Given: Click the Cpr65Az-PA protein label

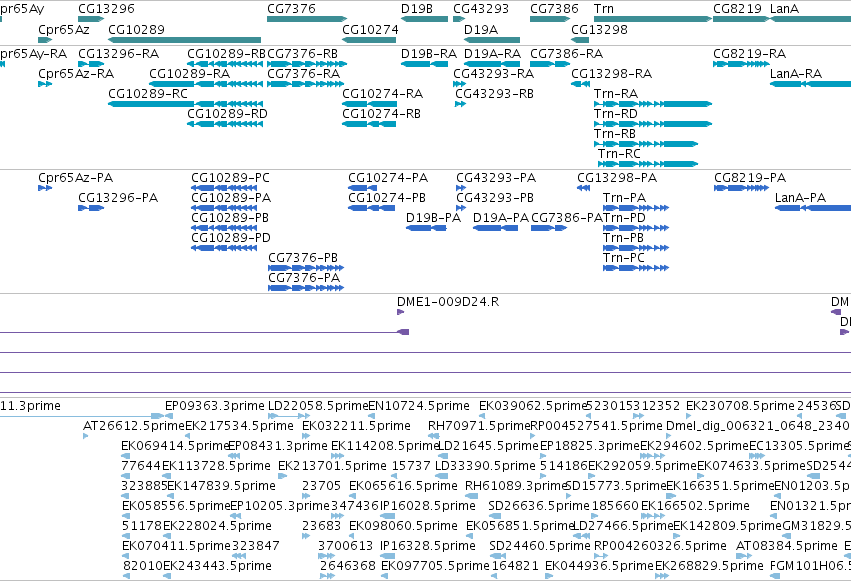Looking at the screenshot, I should tap(75, 178).
